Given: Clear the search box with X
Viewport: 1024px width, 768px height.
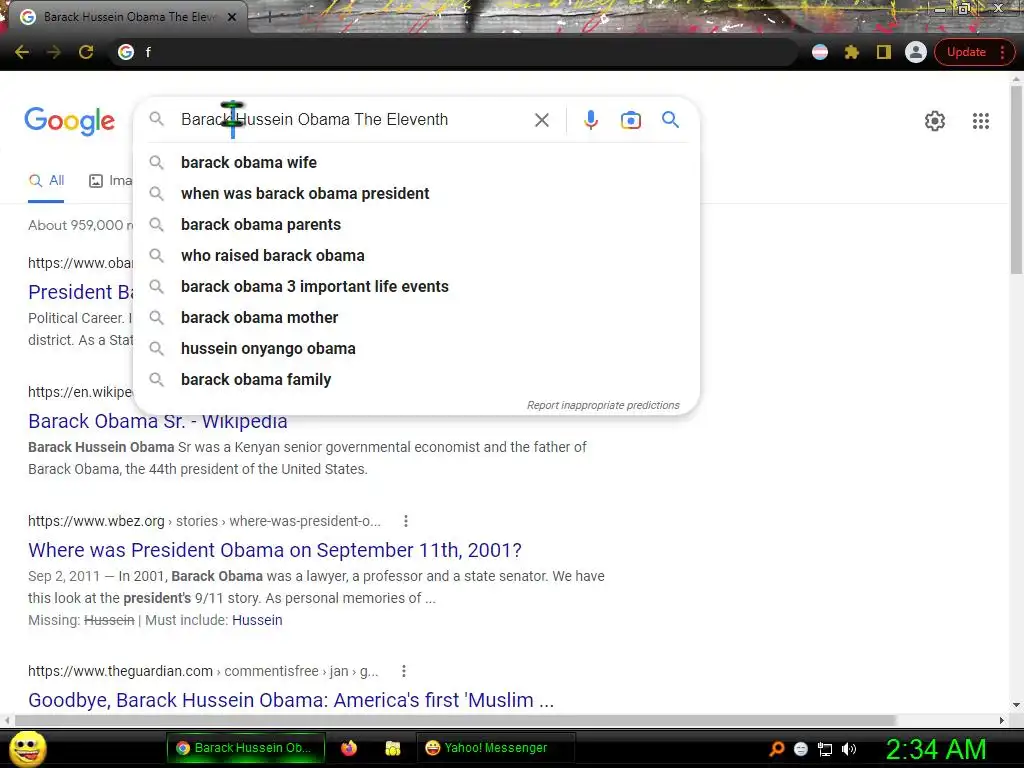Looking at the screenshot, I should 541,120.
